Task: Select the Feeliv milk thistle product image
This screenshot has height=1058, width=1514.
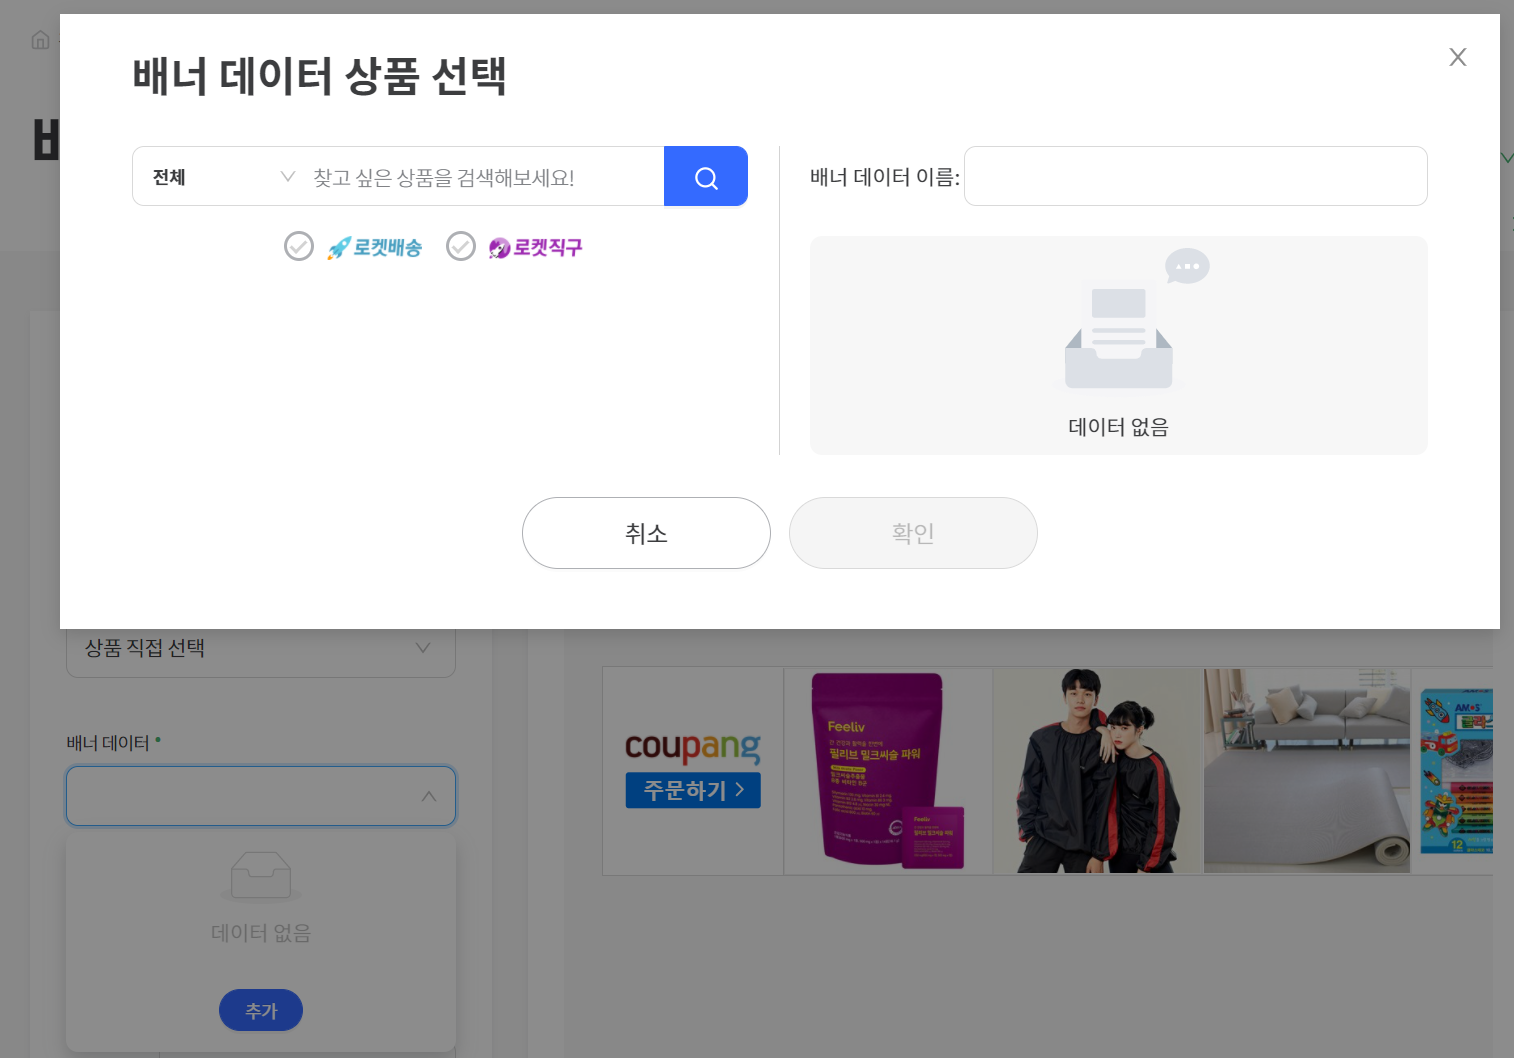Action: point(887,770)
